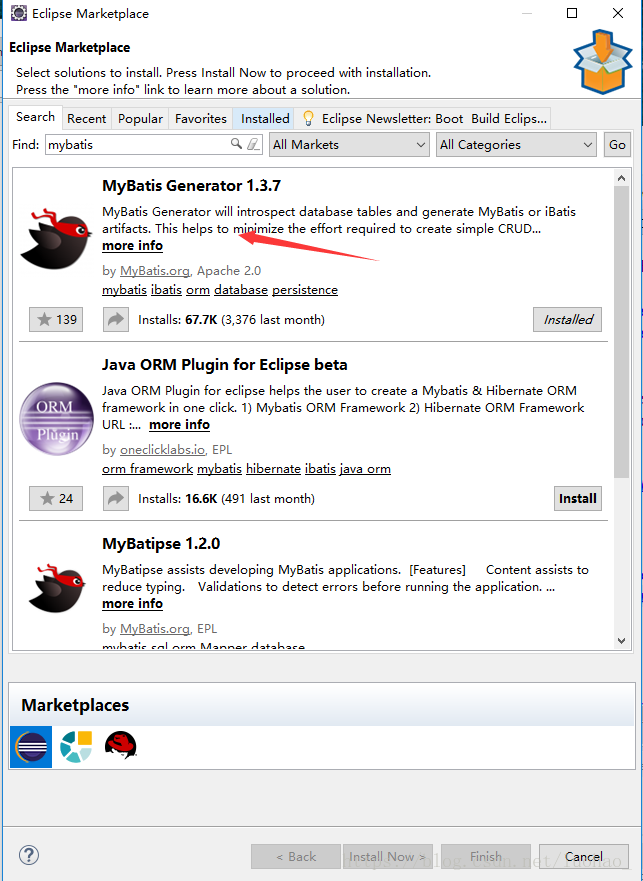
Task: Select the teal and yellow marketplace icon
Action: tap(76, 747)
